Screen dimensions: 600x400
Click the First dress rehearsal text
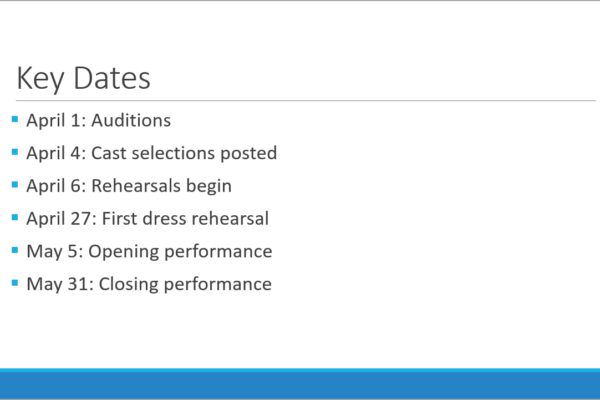point(185,219)
